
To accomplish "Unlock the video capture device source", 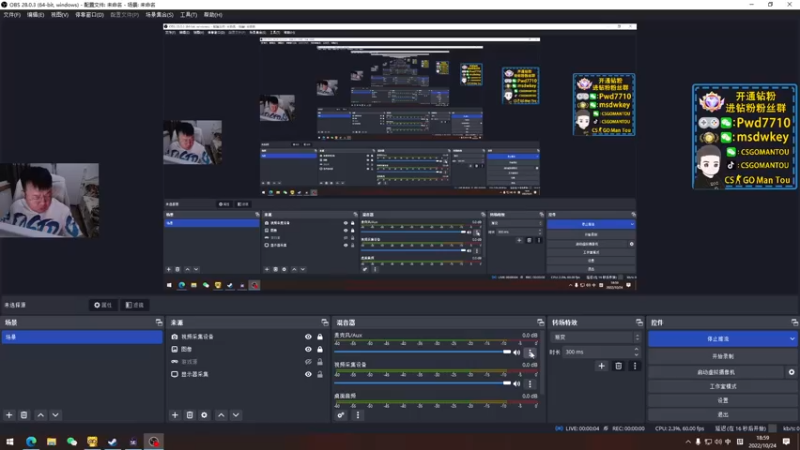I will (320, 337).
